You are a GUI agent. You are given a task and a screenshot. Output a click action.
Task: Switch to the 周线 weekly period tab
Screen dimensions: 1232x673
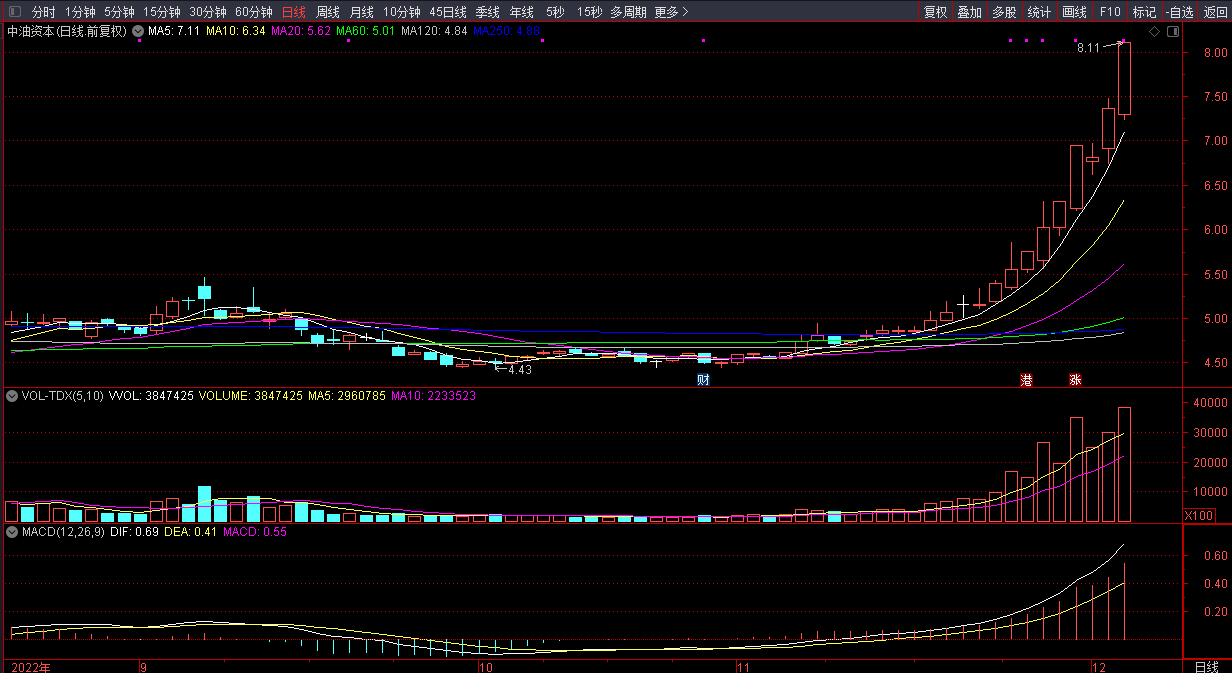coord(327,12)
